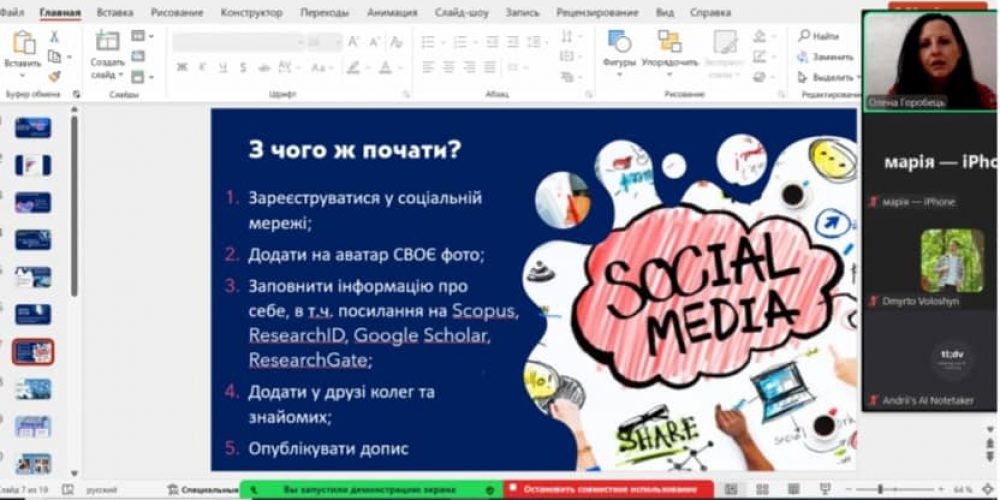Screen dimensions: 1000x500
Task: Select the Format Painter brush icon
Action: pos(54,75)
